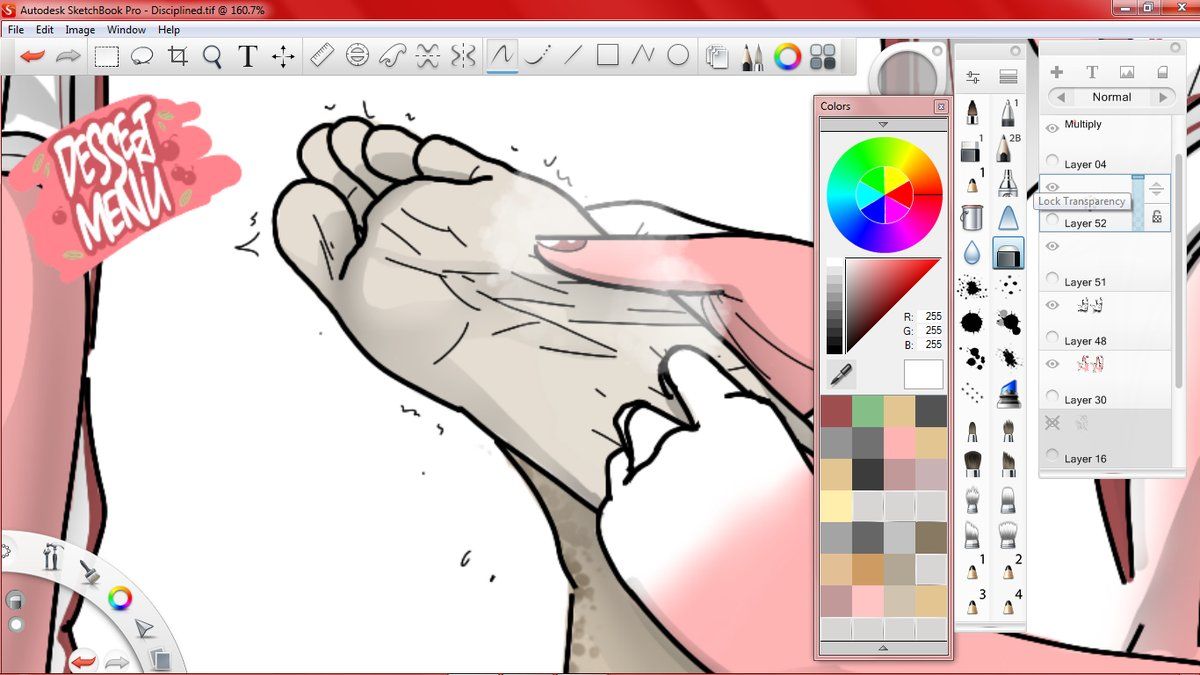This screenshot has width=1200, height=675.
Task: Select the Rectangle shape tool
Action: pyautogui.click(x=608, y=56)
